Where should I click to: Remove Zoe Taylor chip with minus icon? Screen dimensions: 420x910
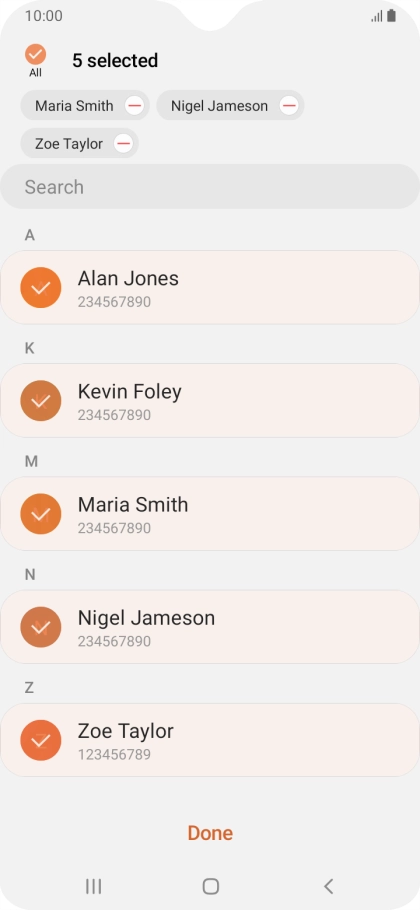(x=123, y=143)
